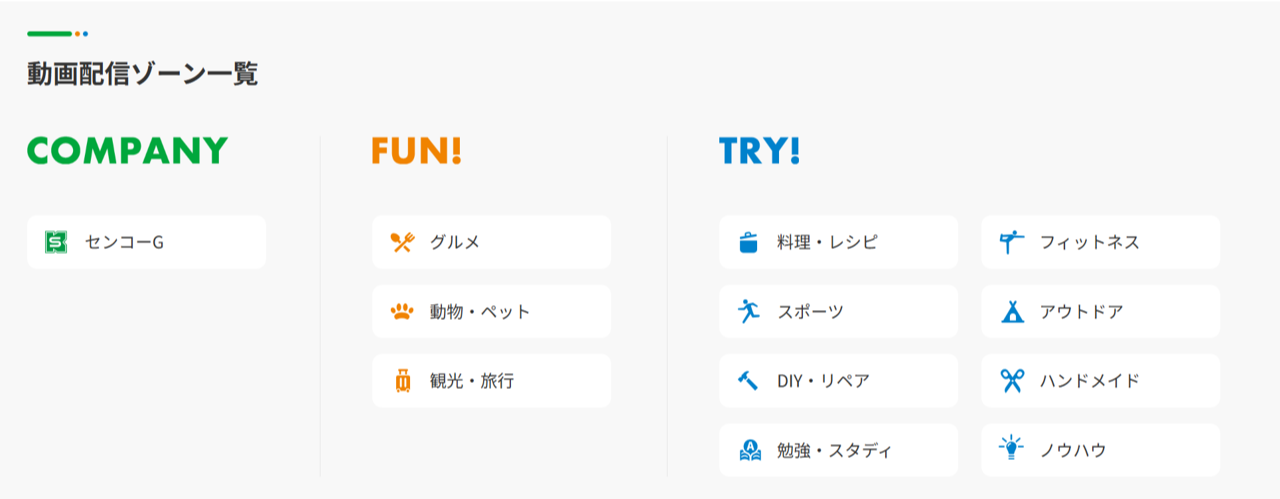Viewport: 1280px width, 499px height.
Task: Click the fork and spoon gourmet icon
Action: coord(402,242)
